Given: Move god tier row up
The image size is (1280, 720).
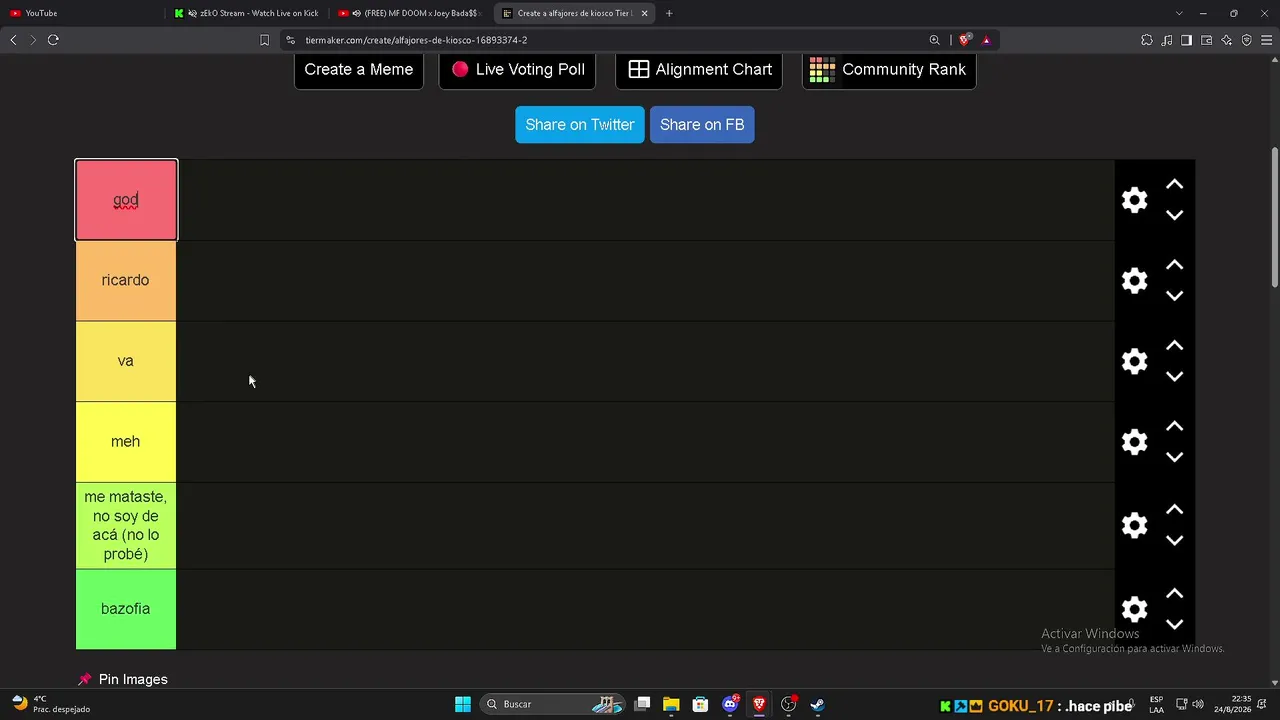Looking at the screenshot, I should pos(1175,185).
